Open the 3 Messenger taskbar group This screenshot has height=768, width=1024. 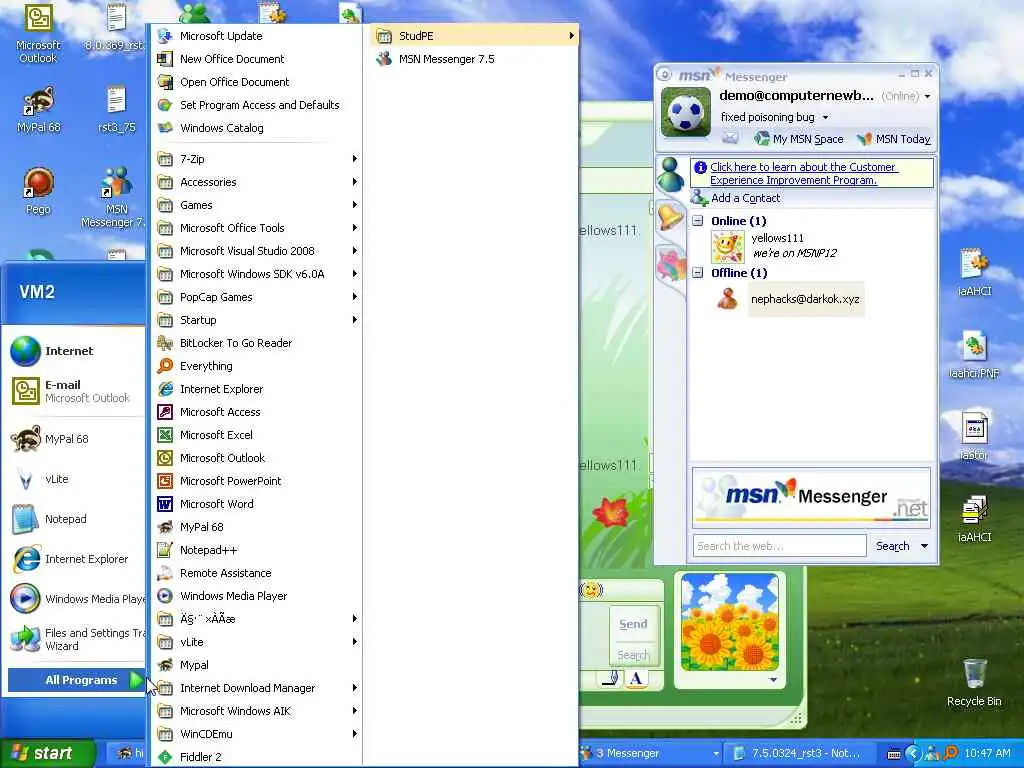[x=650, y=753]
